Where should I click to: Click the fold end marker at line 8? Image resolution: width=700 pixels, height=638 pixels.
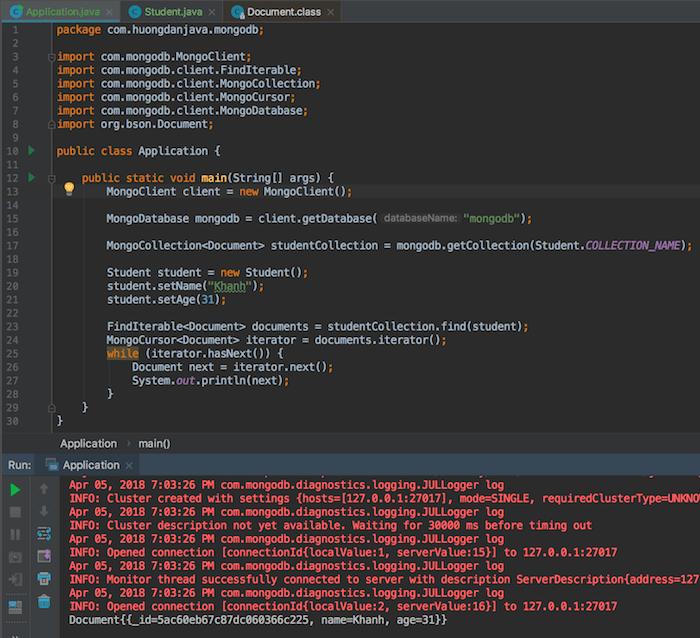pyautogui.click(x=51, y=125)
